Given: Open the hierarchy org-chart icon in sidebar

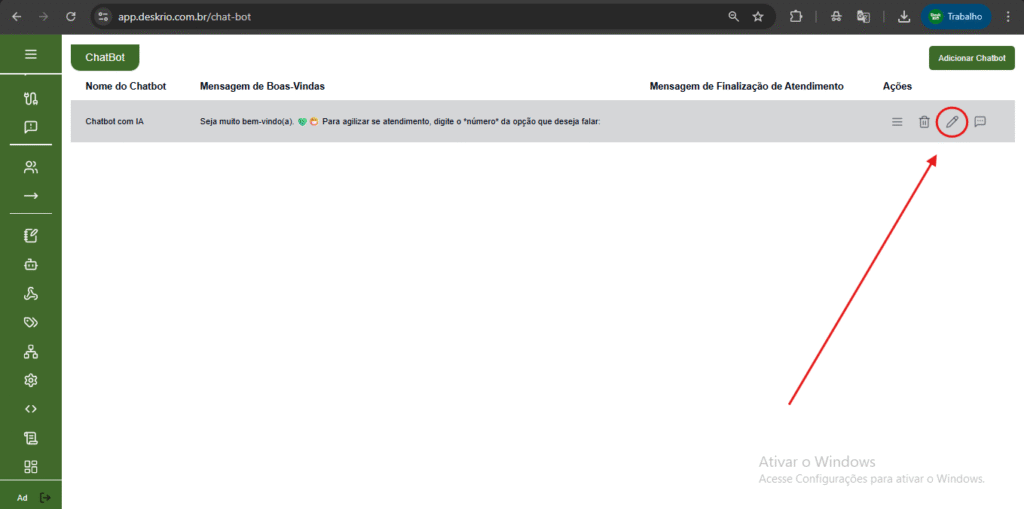Looking at the screenshot, I should click(x=31, y=351).
